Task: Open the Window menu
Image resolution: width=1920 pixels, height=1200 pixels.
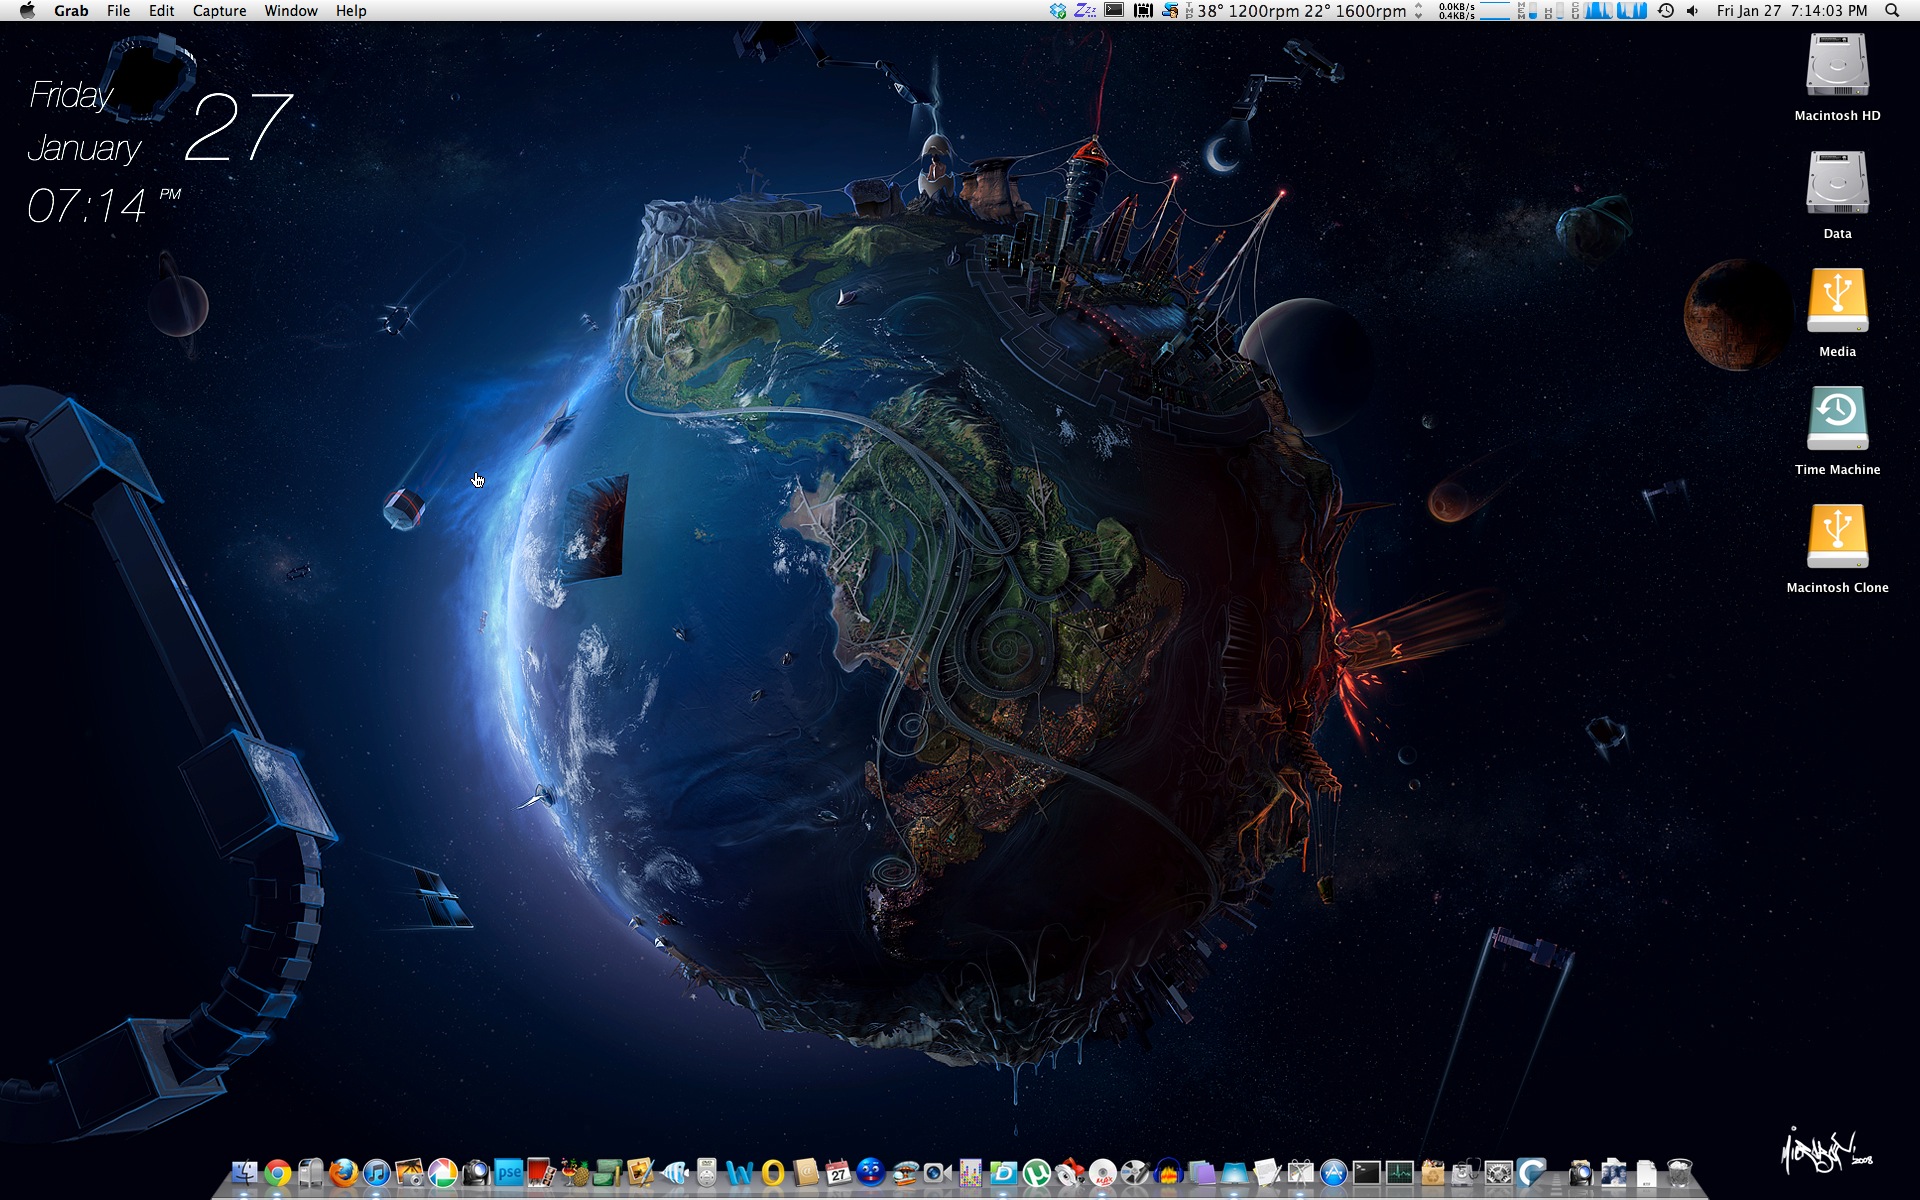Action: point(291,11)
